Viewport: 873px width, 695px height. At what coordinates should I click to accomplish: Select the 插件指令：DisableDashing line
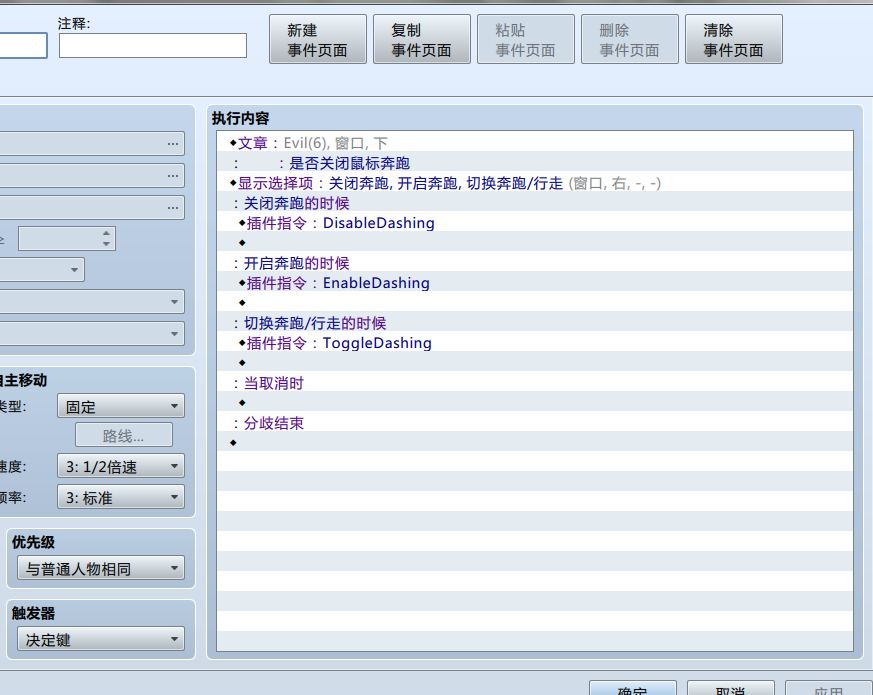pos(534,223)
